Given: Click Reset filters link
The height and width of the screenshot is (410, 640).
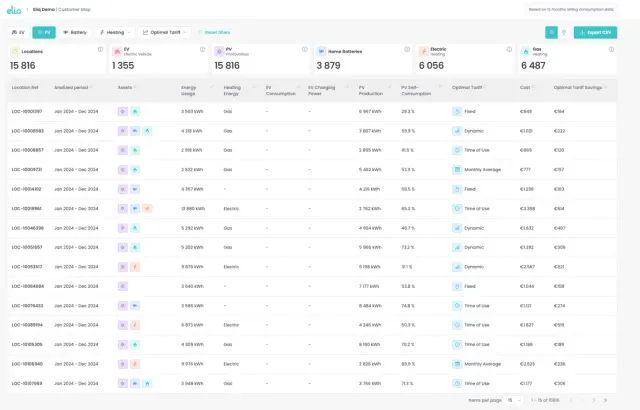Looking at the screenshot, I should tap(214, 32).
